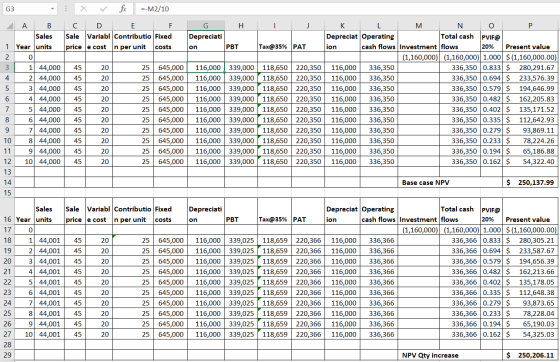This screenshot has height=362, width=560.
Task: Click year 10 cell in row 12
Action: (x=24, y=162)
